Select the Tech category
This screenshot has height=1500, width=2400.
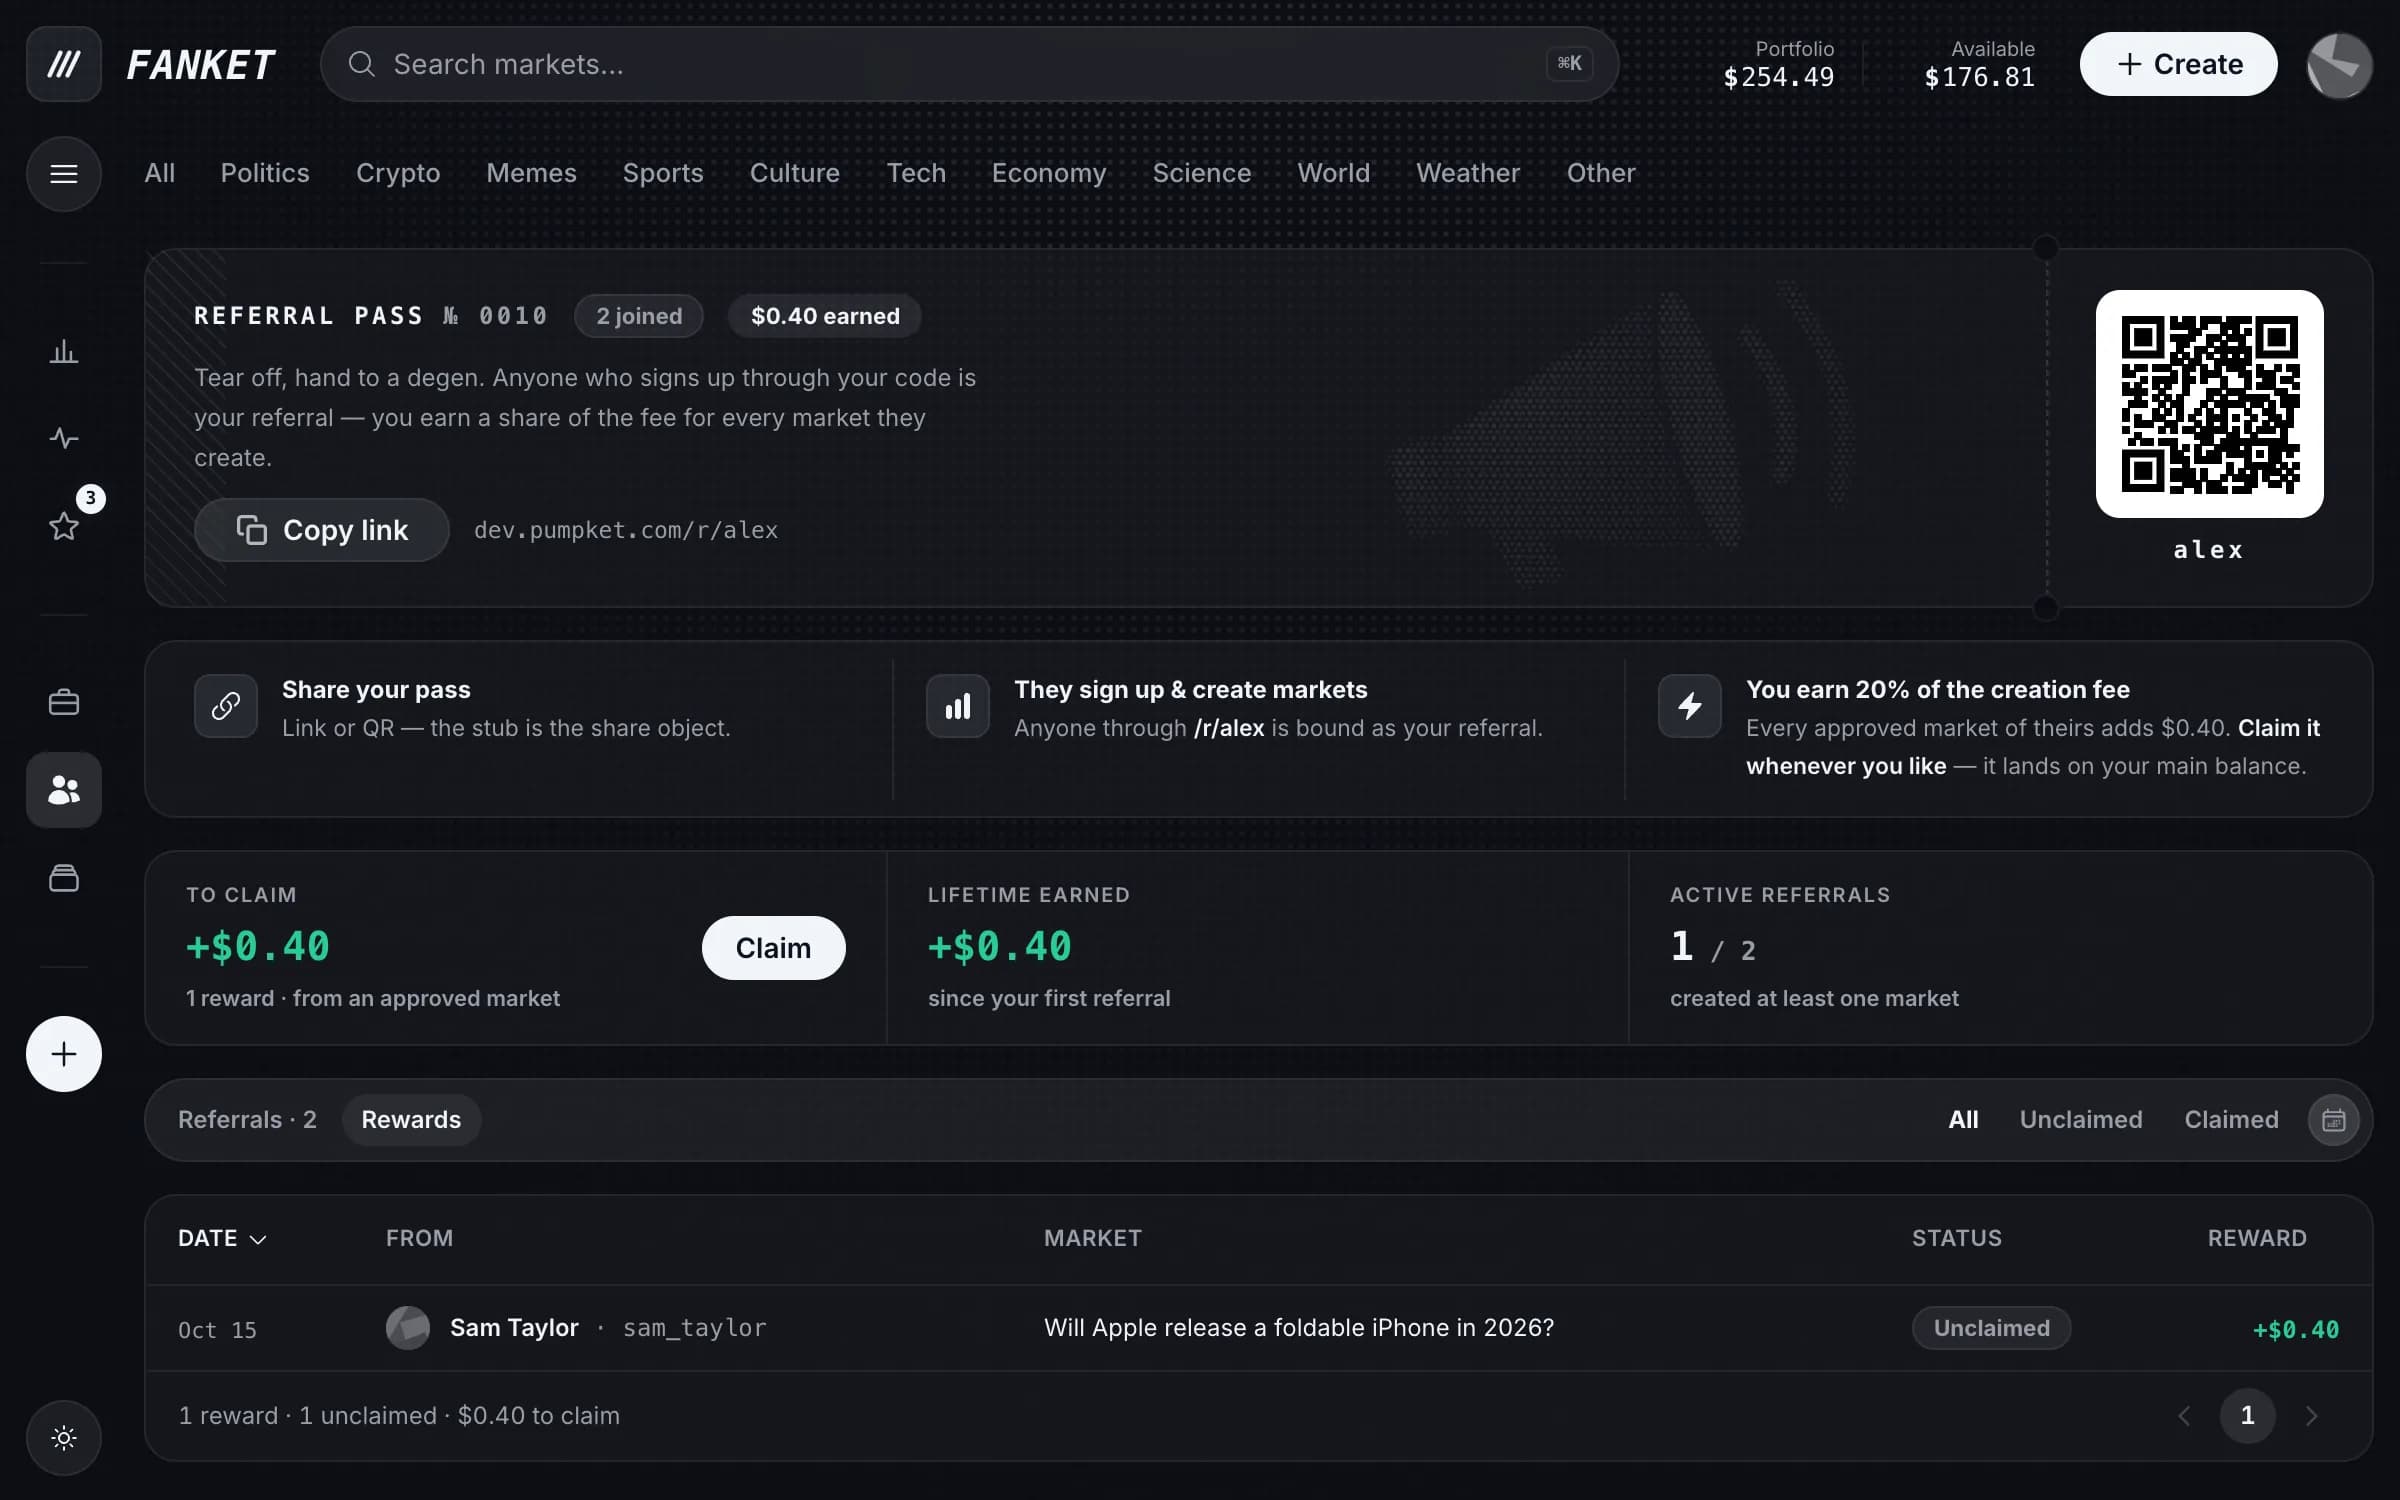coord(916,173)
